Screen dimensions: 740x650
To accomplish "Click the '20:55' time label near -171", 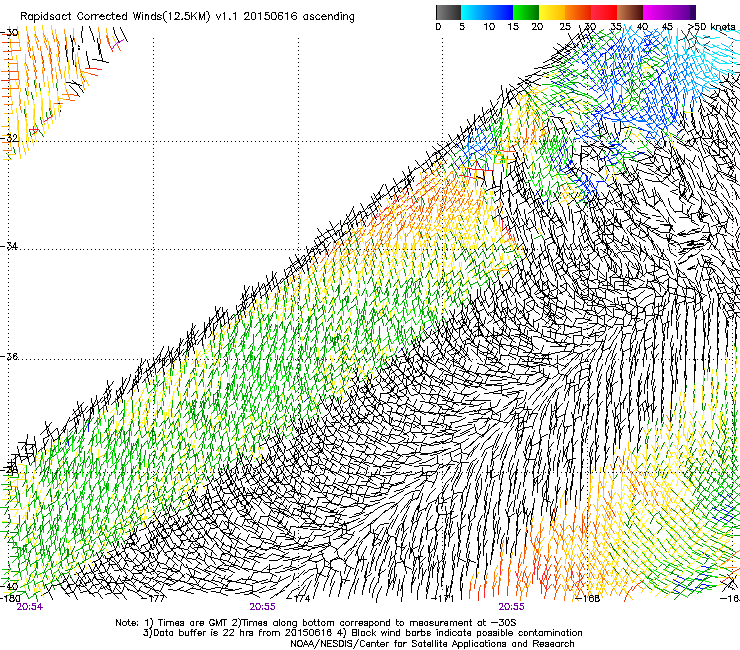I will pos(511,607).
